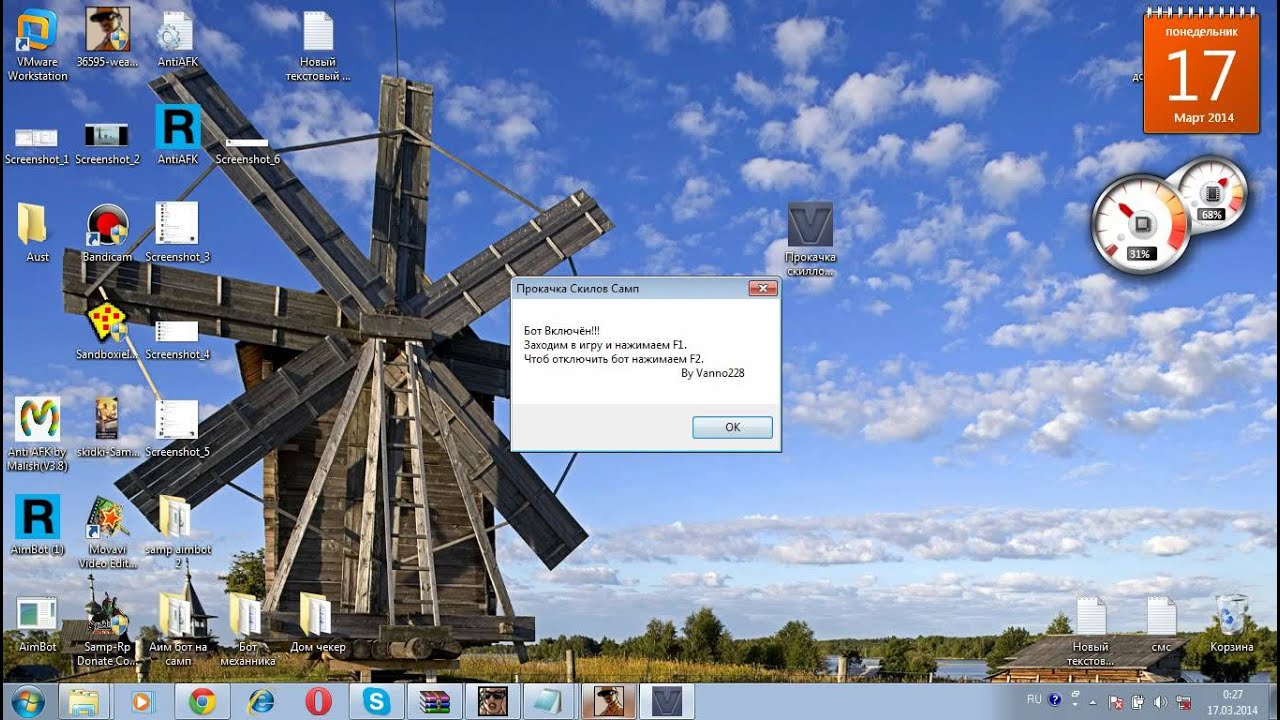Image resolution: width=1280 pixels, height=720 pixels.
Task: Close the Прокачка Скилов Самп dialog
Action: 763,289
